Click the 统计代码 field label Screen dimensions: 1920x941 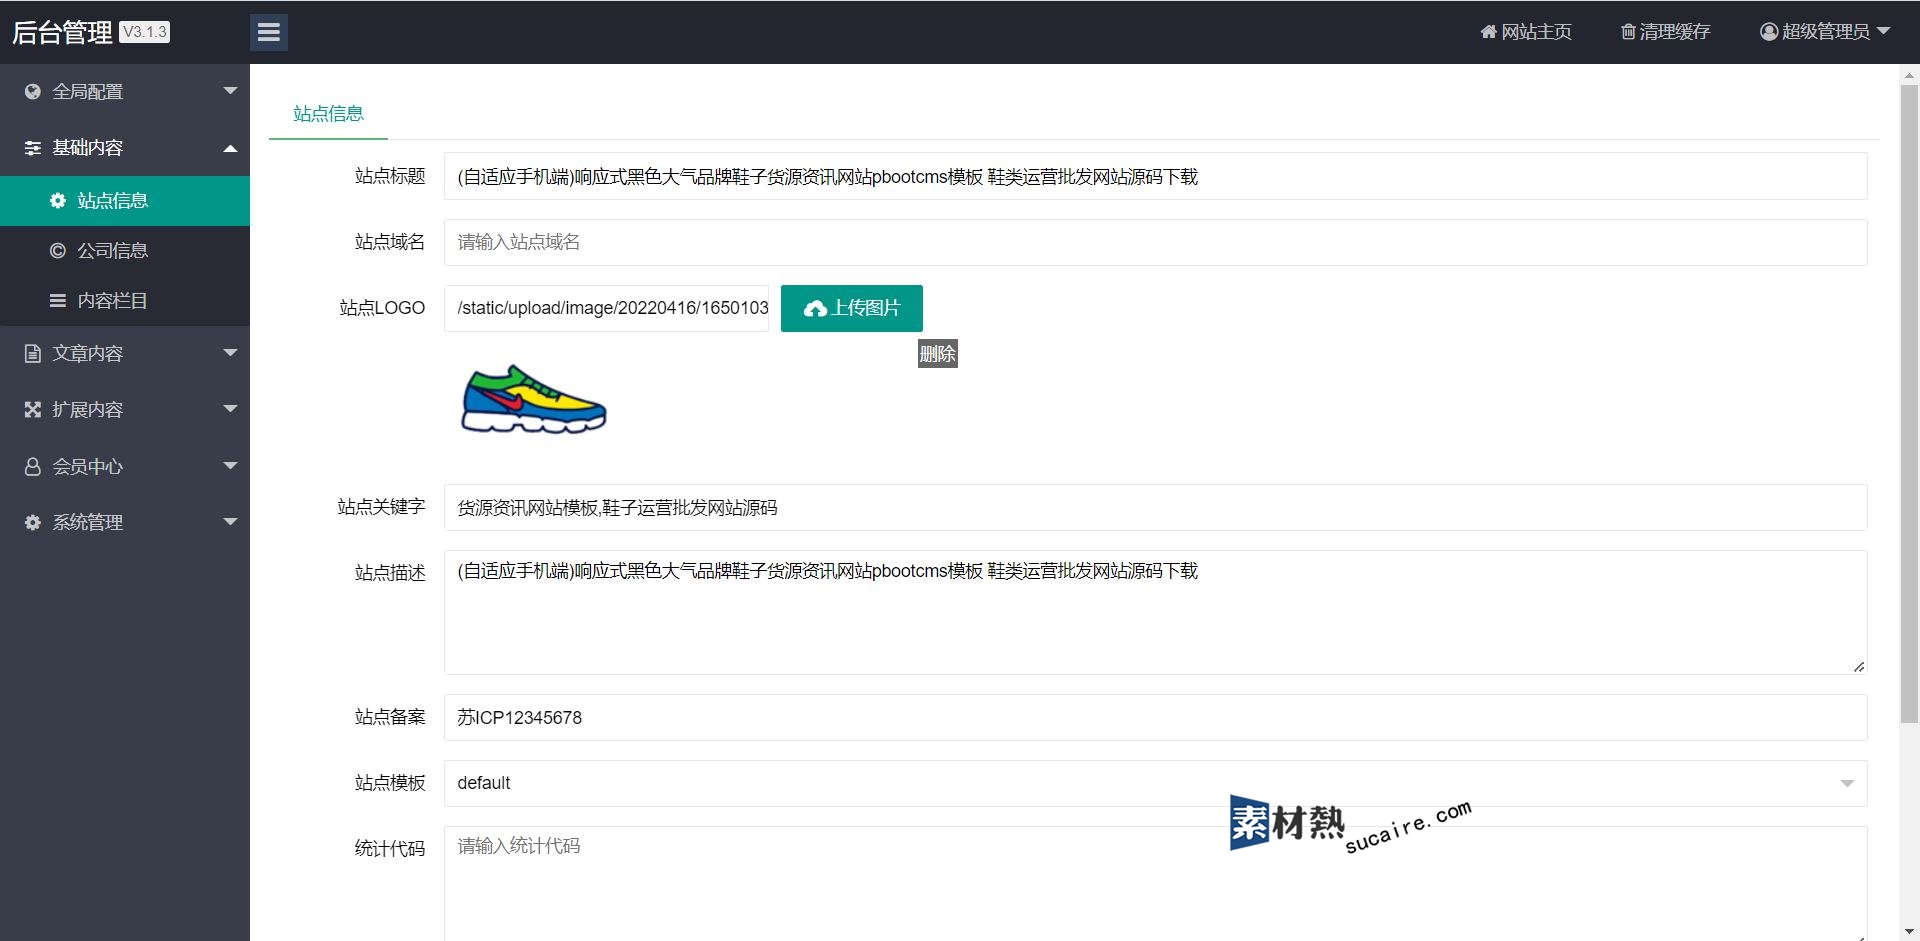pyautogui.click(x=390, y=849)
